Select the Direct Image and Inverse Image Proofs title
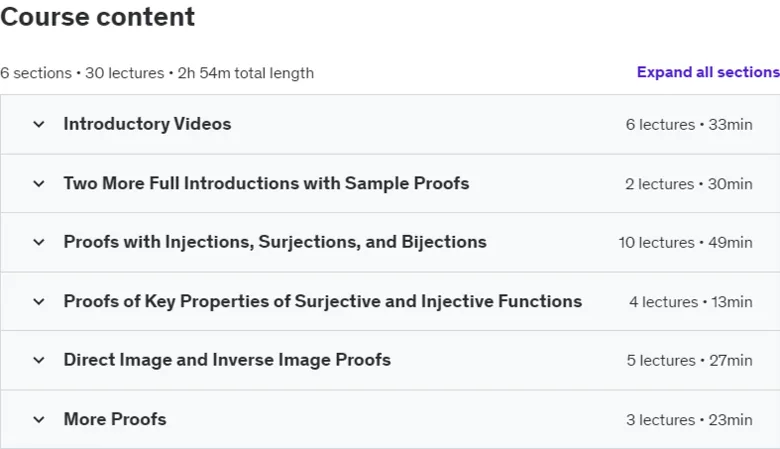The height and width of the screenshot is (449, 780). pyautogui.click(x=227, y=359)
